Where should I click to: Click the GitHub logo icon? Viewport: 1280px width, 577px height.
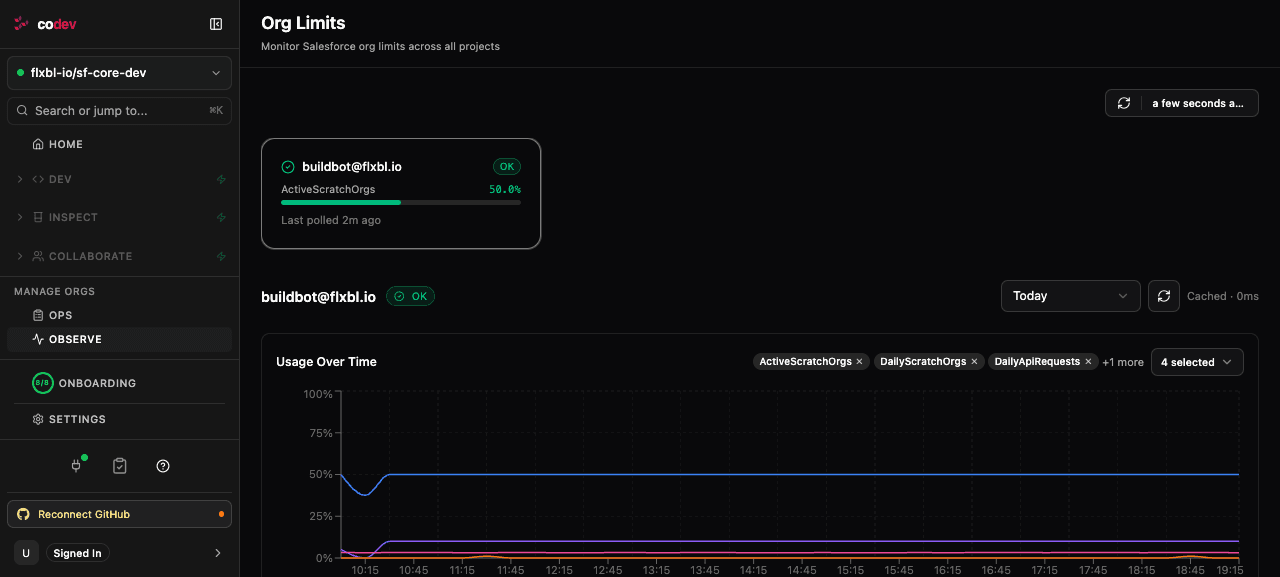24,514
